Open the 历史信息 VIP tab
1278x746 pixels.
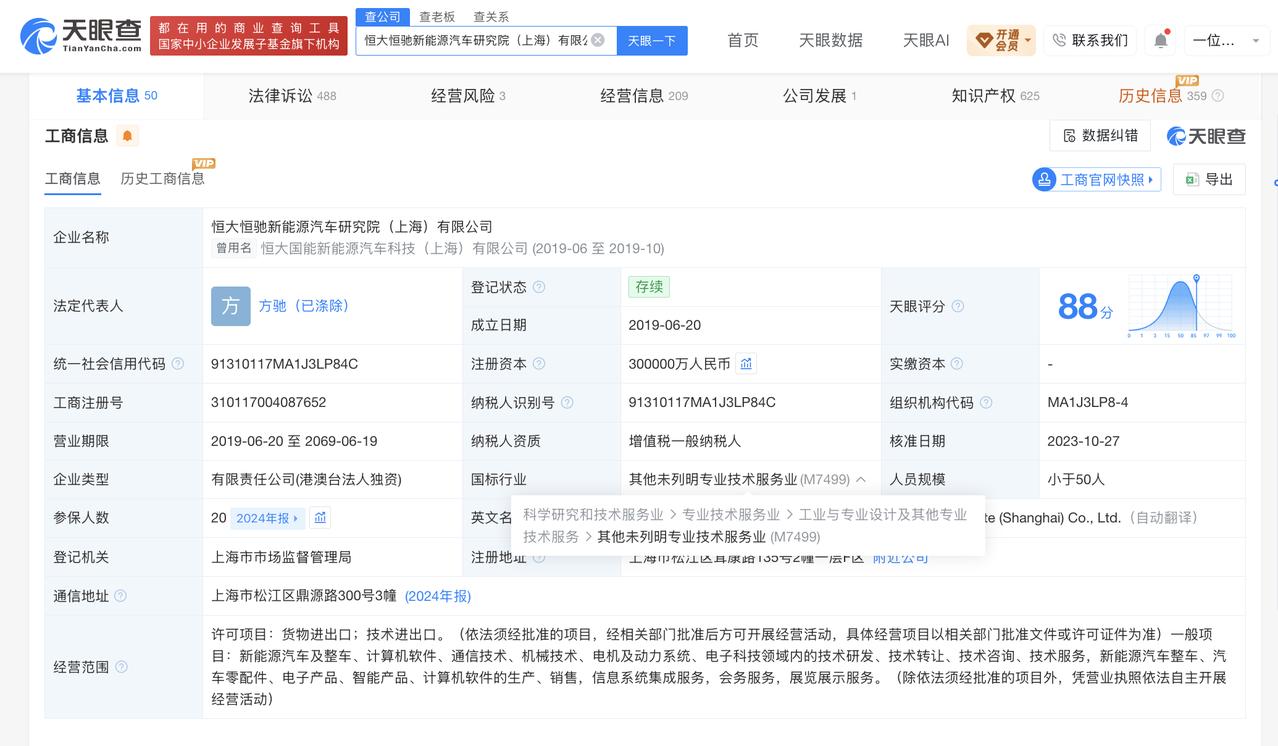pos(1163,96)
